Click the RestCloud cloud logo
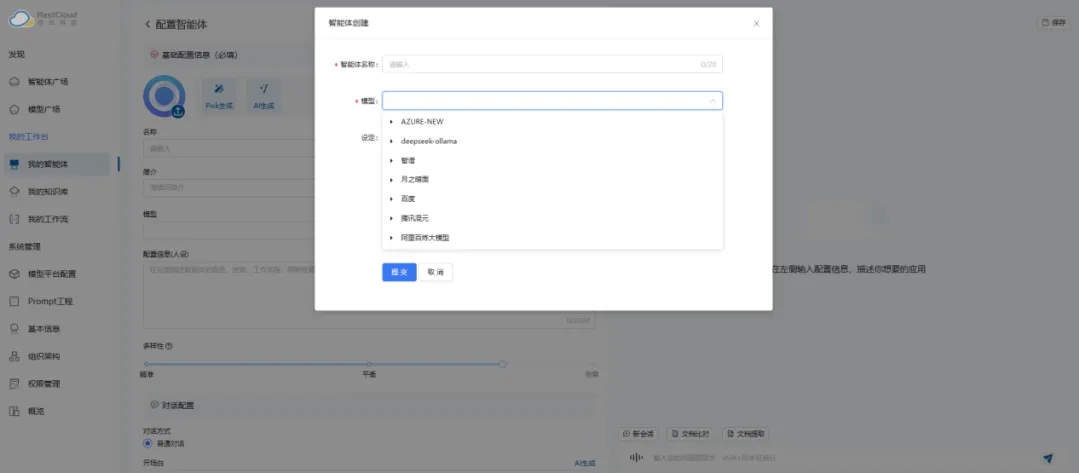The image size is (1079, 473). pos(21,18)
